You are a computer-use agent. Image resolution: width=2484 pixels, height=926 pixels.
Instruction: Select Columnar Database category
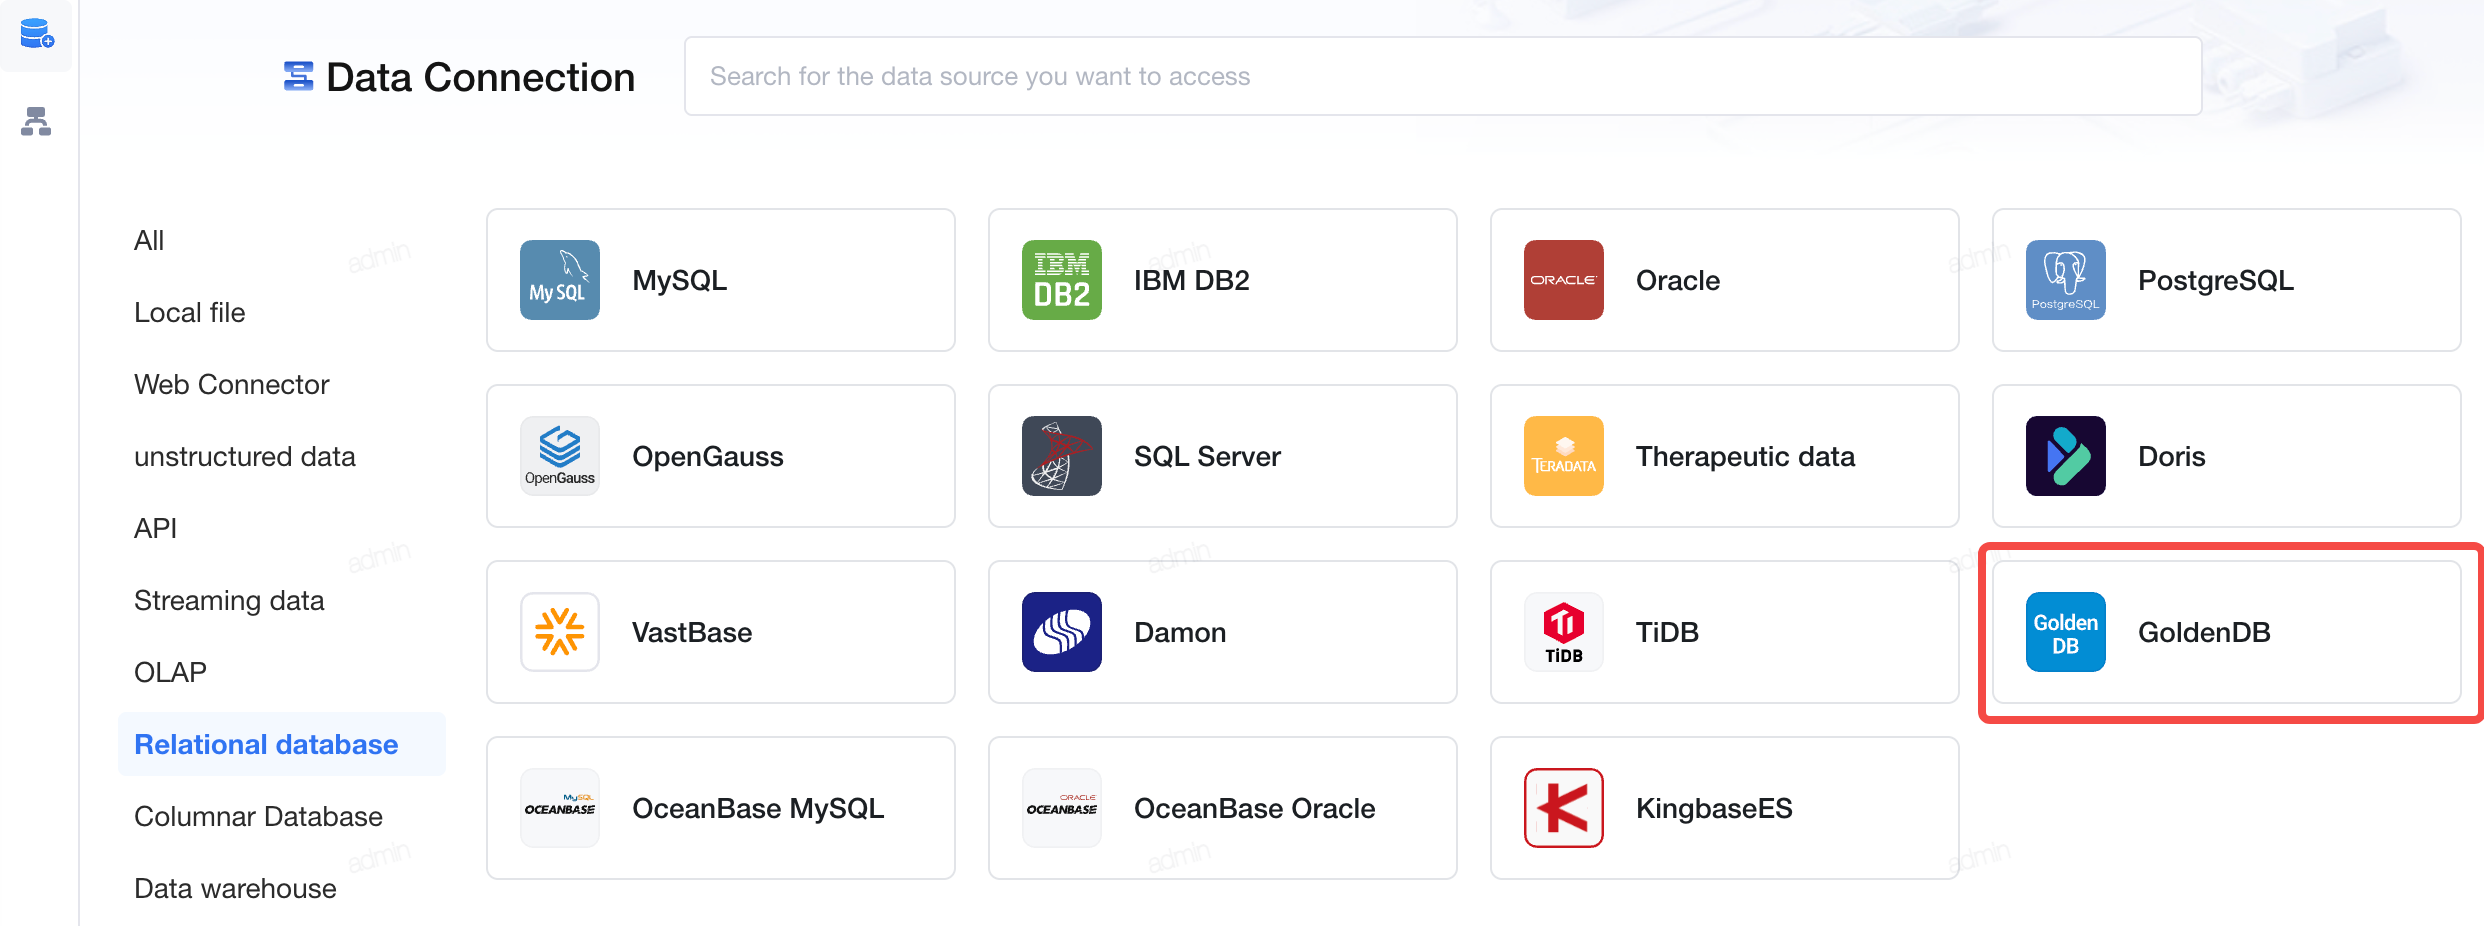tap(258, 816)
